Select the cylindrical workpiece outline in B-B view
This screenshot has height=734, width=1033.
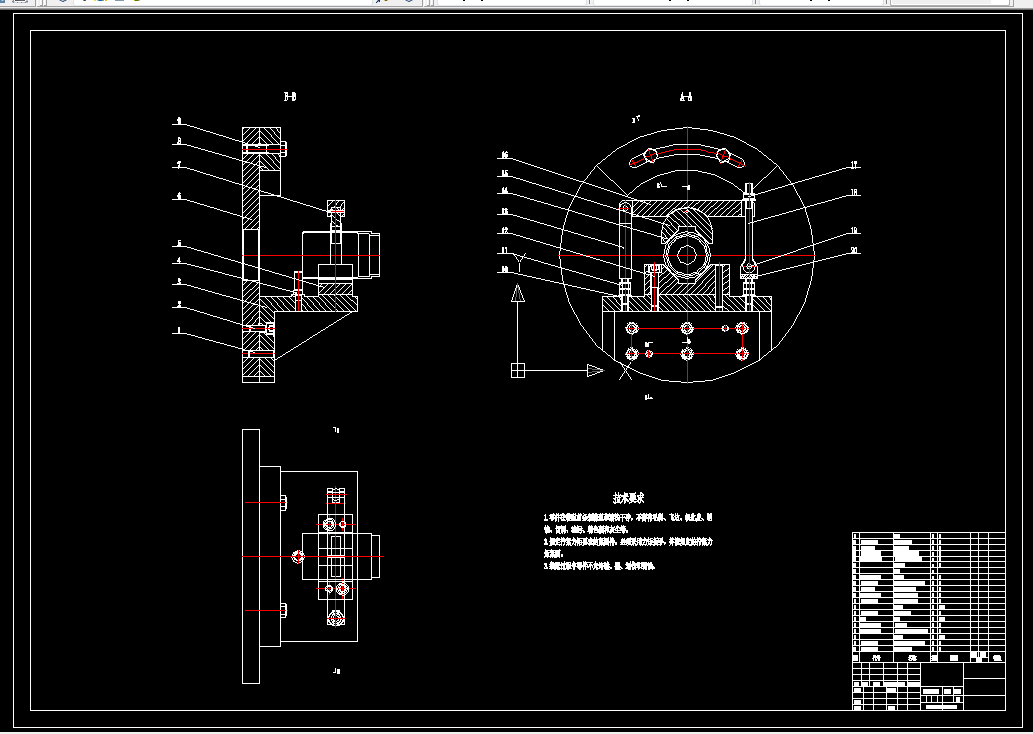tap(341, 255)
